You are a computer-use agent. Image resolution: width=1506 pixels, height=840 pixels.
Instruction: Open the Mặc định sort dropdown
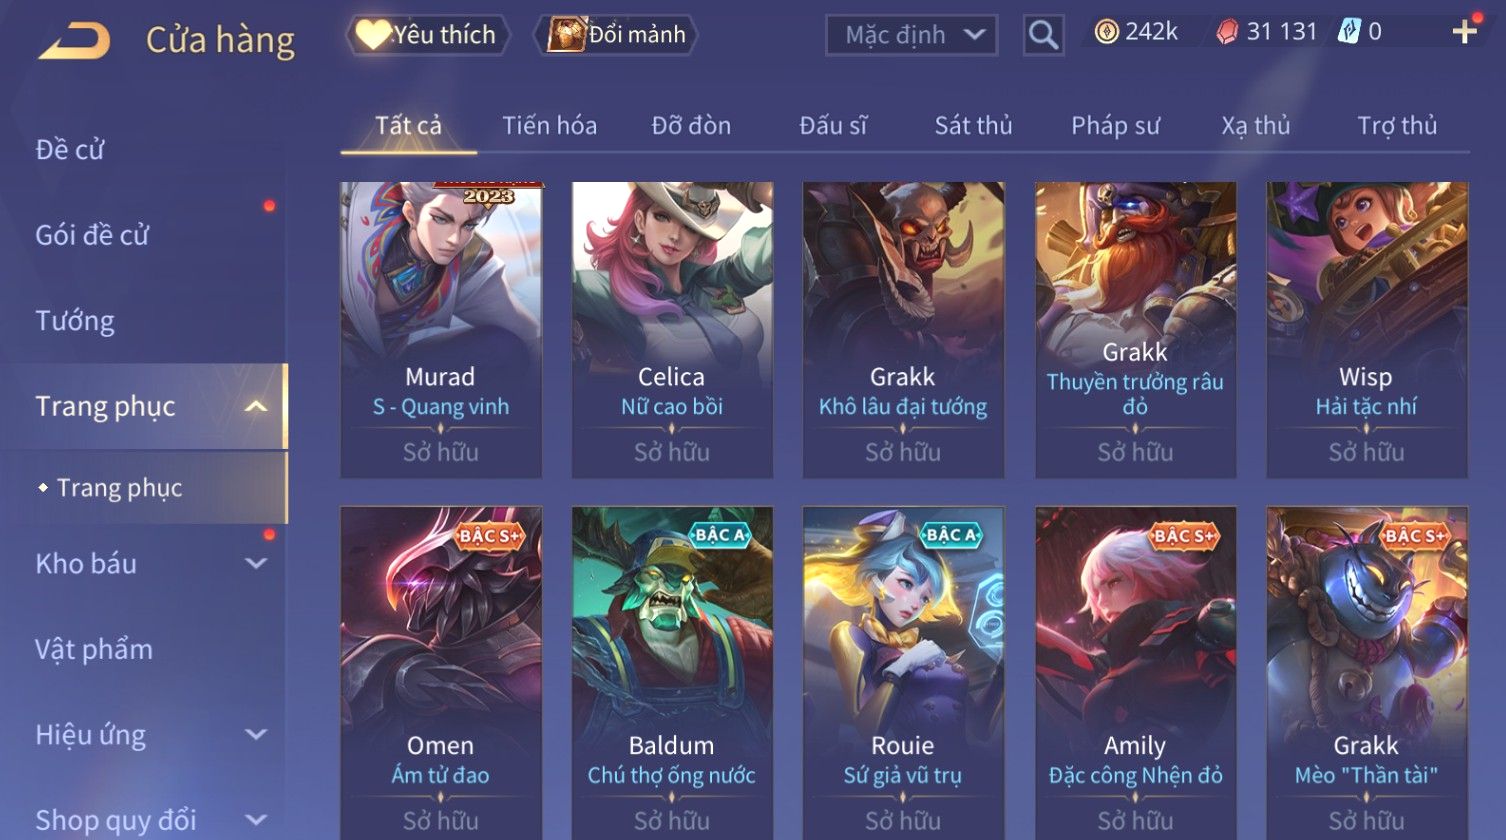pos(911,35)
